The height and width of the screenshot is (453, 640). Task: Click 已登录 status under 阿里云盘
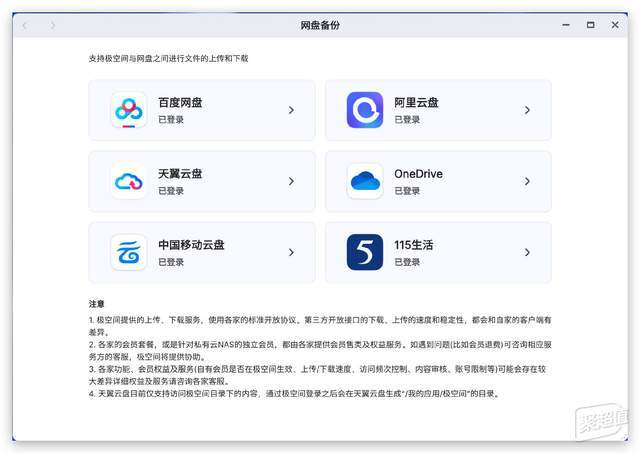(407, 120)
